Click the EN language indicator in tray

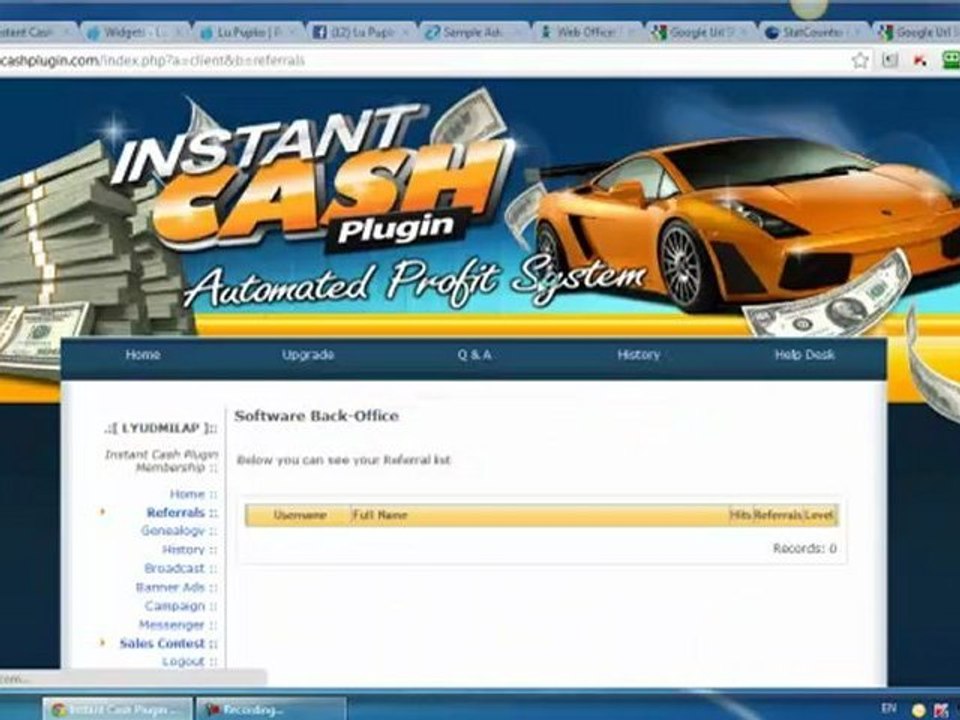[889, 708]
